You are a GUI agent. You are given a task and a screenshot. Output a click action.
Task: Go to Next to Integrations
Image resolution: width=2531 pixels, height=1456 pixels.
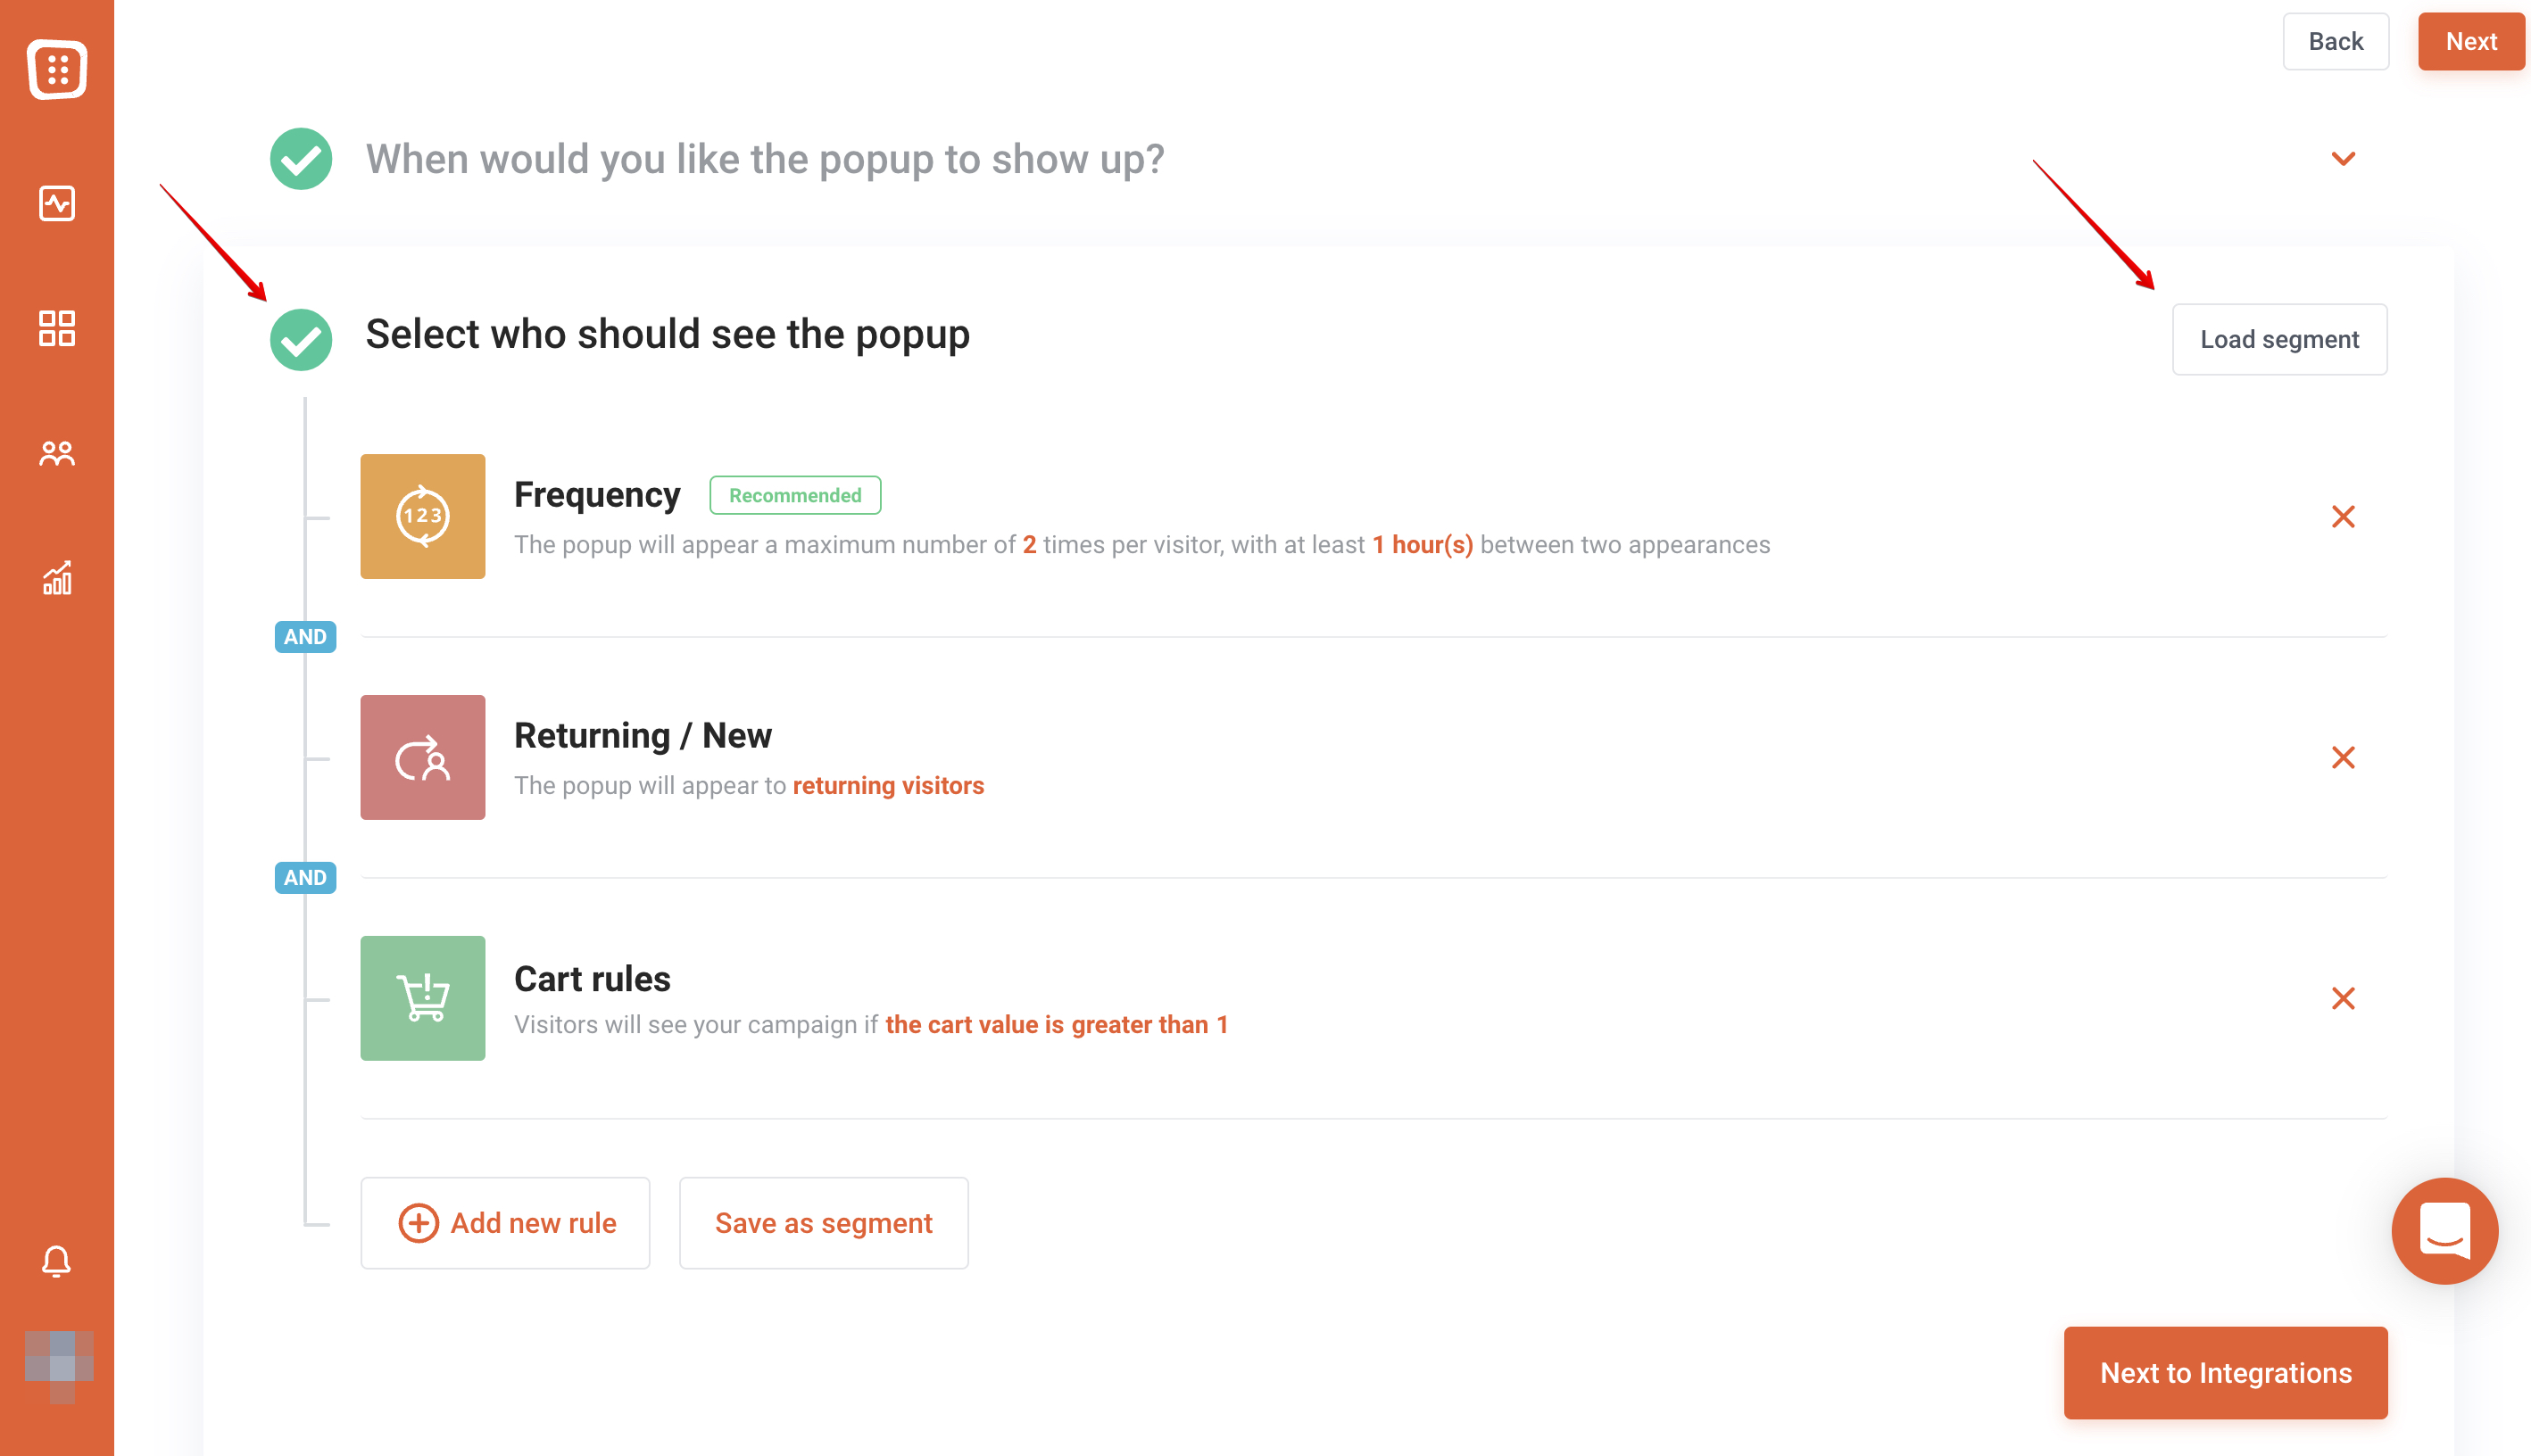click(2225, 1372)
